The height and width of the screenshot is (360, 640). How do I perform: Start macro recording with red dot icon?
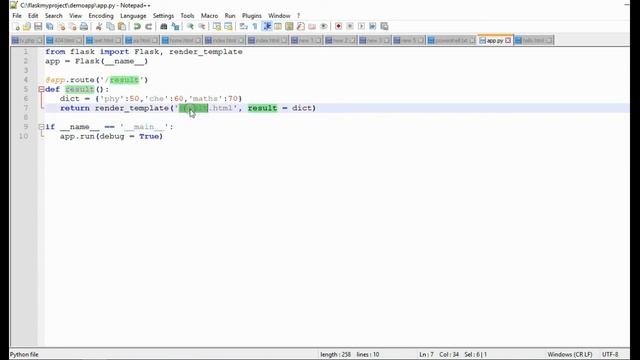[x=338, y=27]
